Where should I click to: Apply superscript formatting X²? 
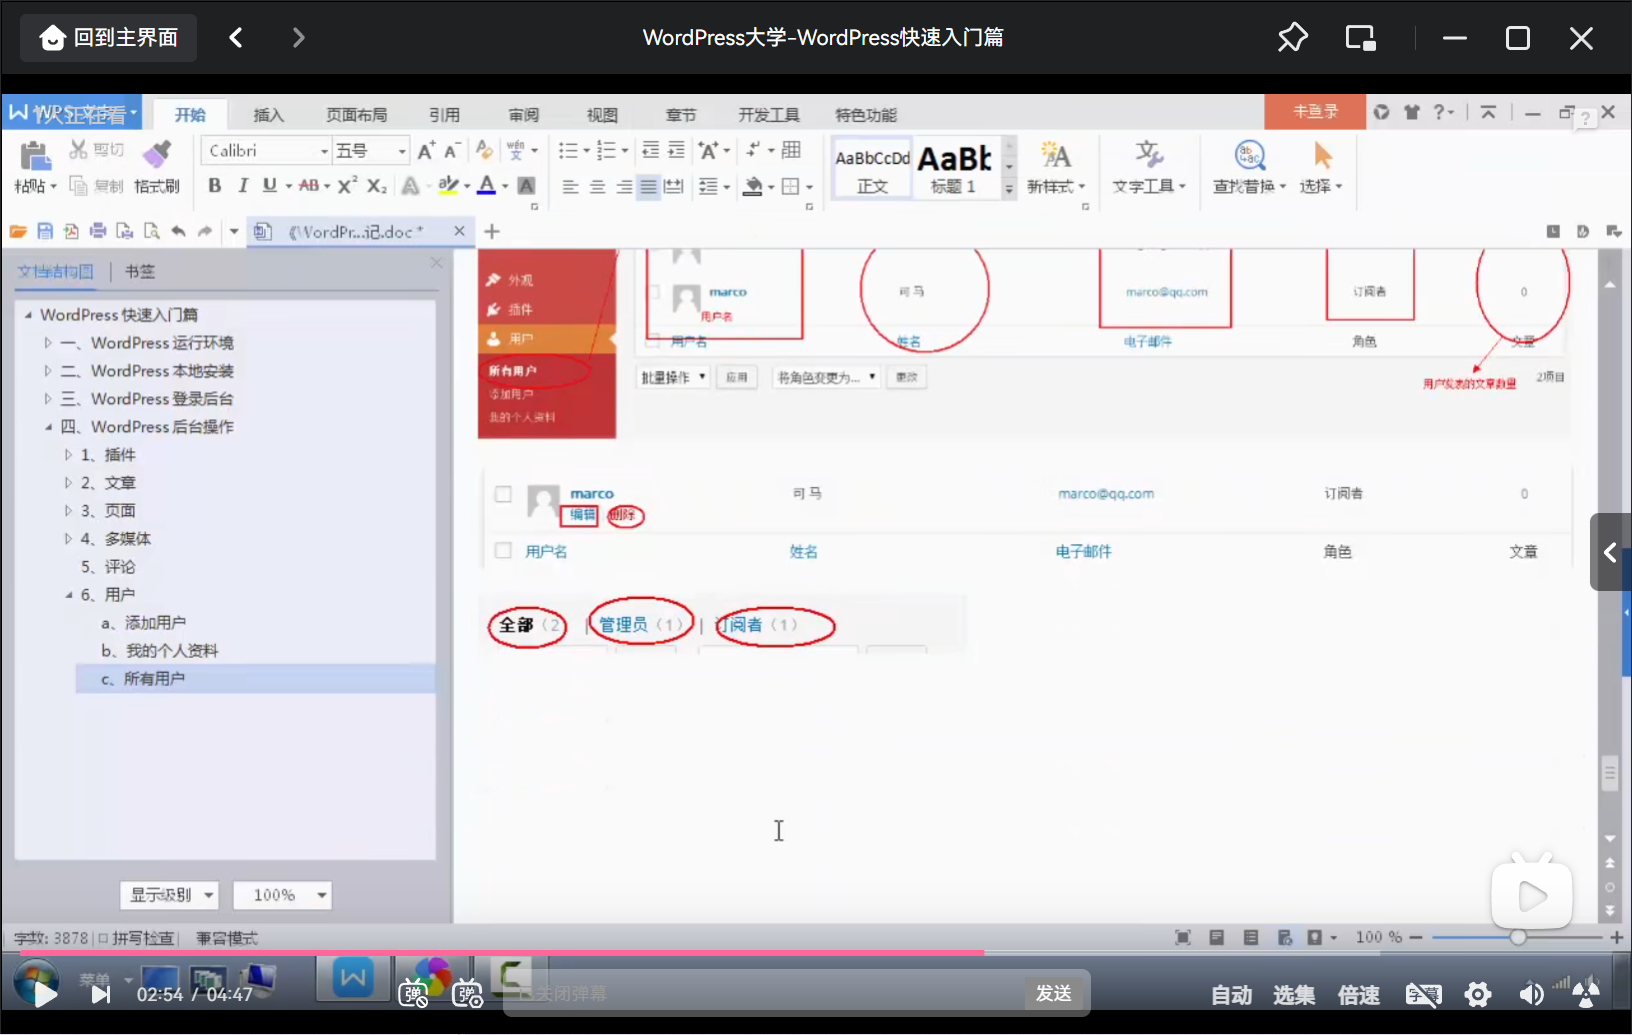tap(347, 185)
